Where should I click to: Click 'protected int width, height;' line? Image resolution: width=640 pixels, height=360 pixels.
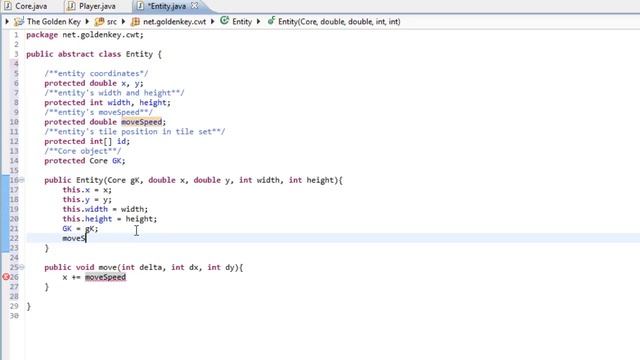coord(107,102)
